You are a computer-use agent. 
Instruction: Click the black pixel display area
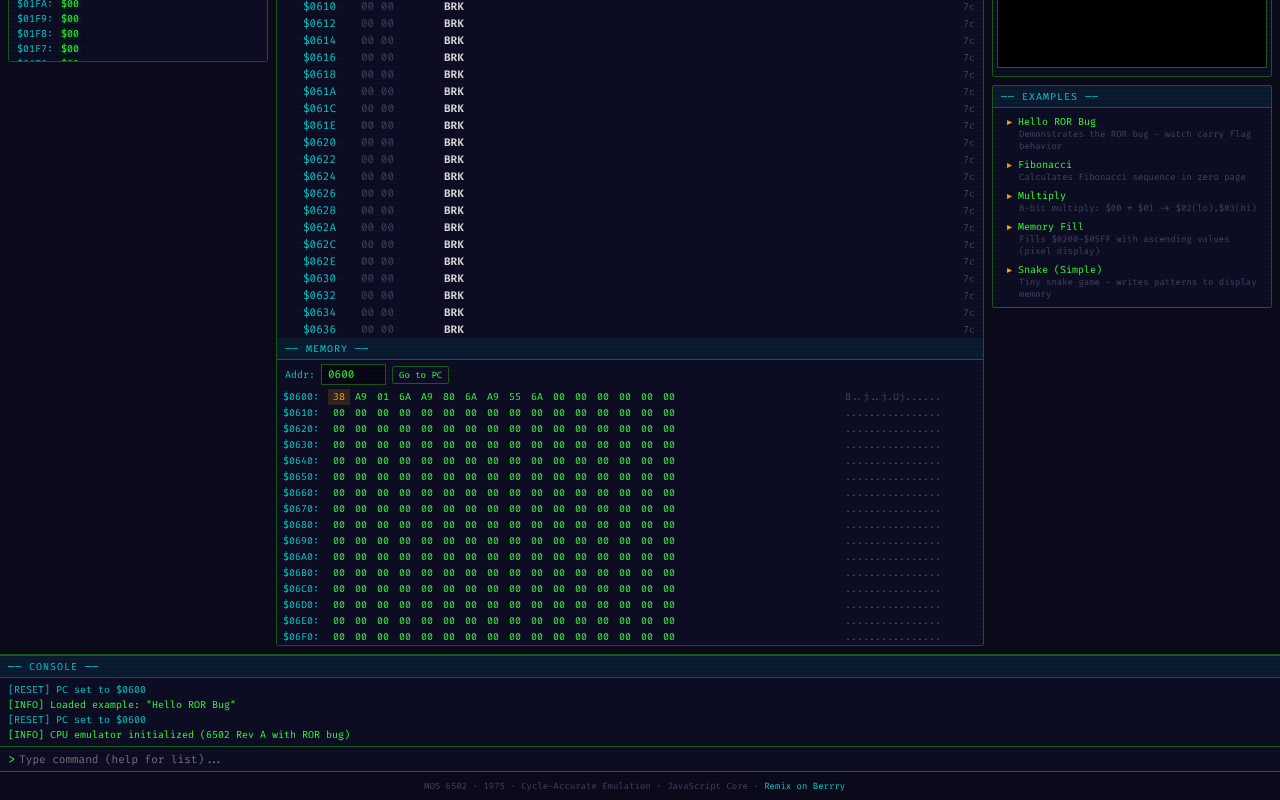(x=1132, y=33)
